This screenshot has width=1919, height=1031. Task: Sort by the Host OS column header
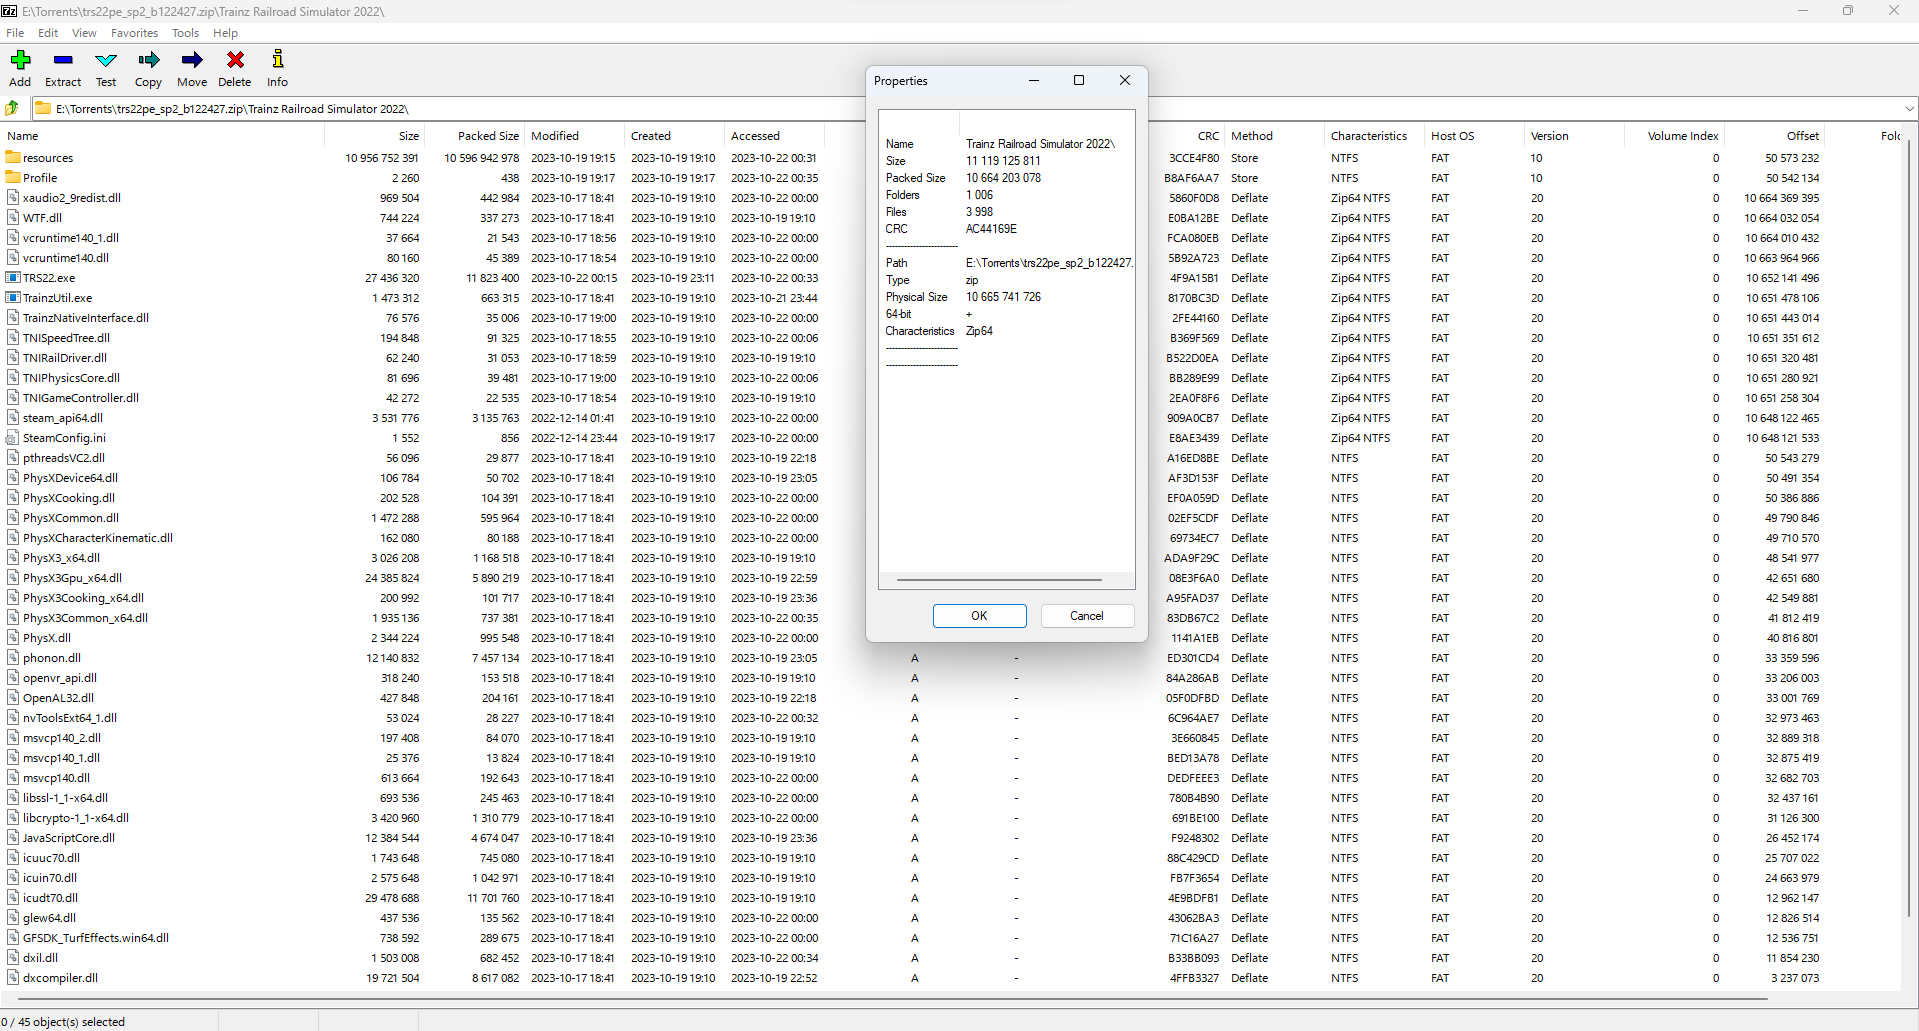point(1475,136)
